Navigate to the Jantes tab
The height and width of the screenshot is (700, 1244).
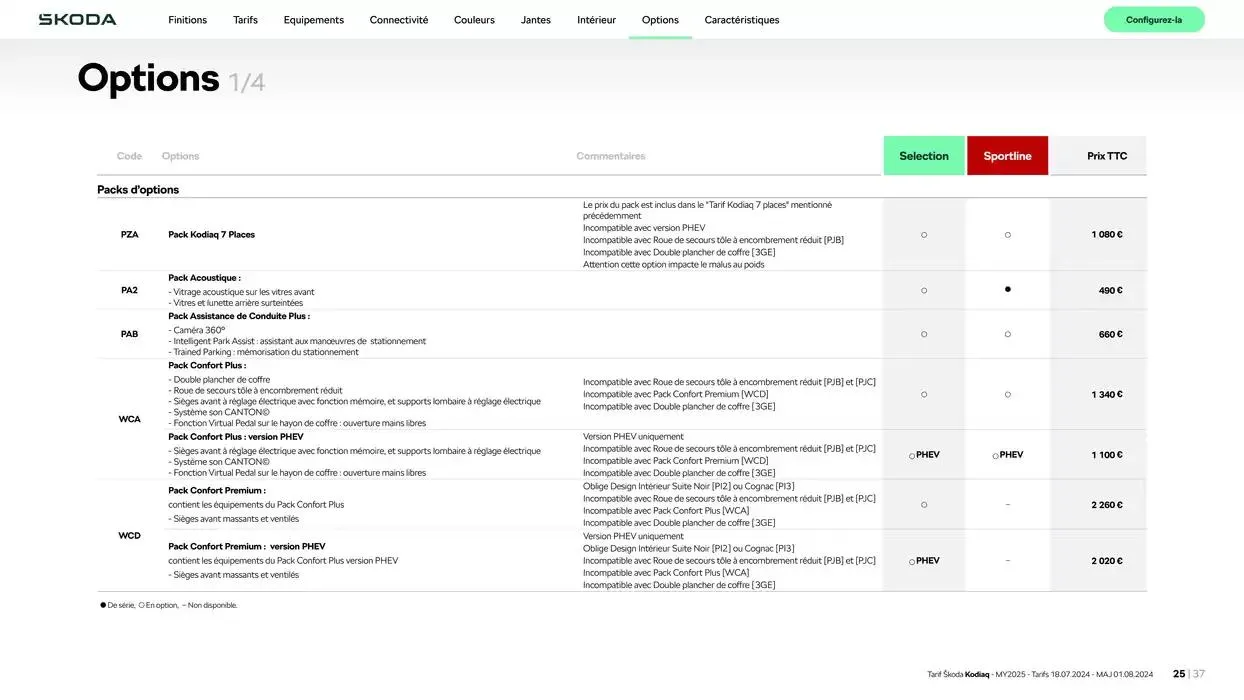coord(535,20)
